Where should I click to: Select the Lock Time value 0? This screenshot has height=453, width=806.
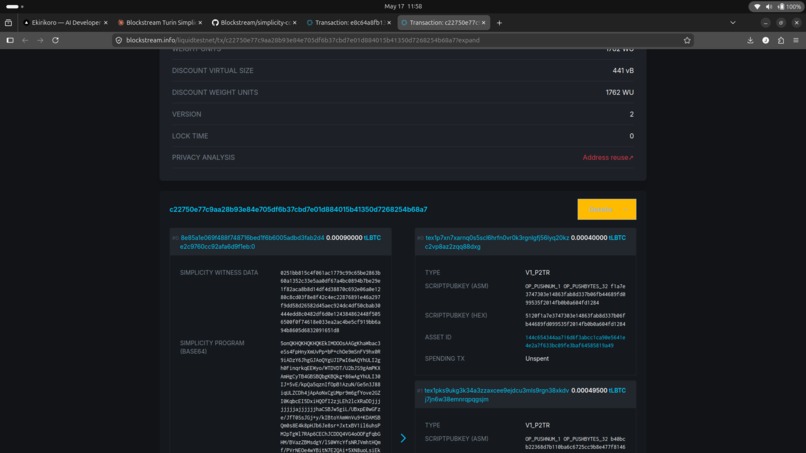point(632,136)
